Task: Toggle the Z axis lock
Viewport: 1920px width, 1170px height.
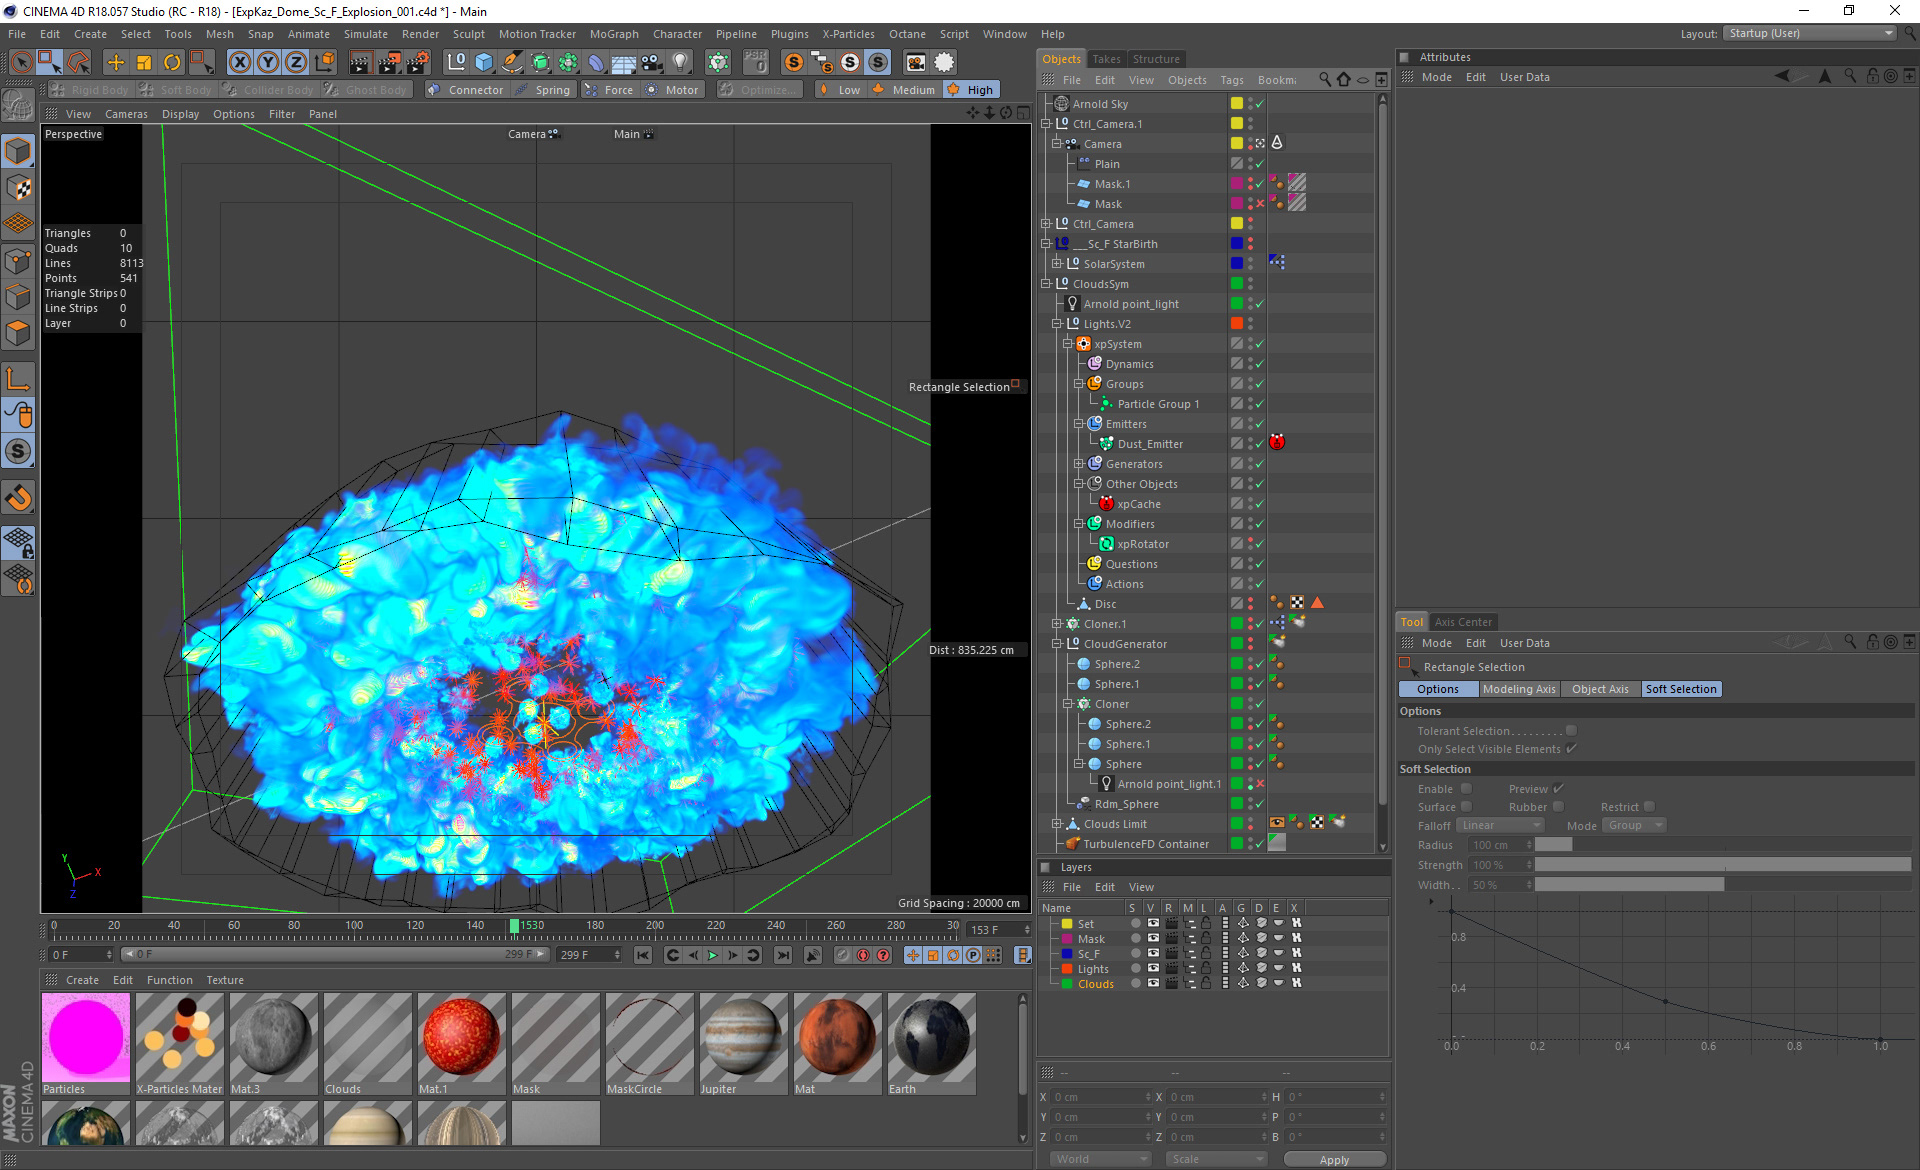Action: point(296,62)
